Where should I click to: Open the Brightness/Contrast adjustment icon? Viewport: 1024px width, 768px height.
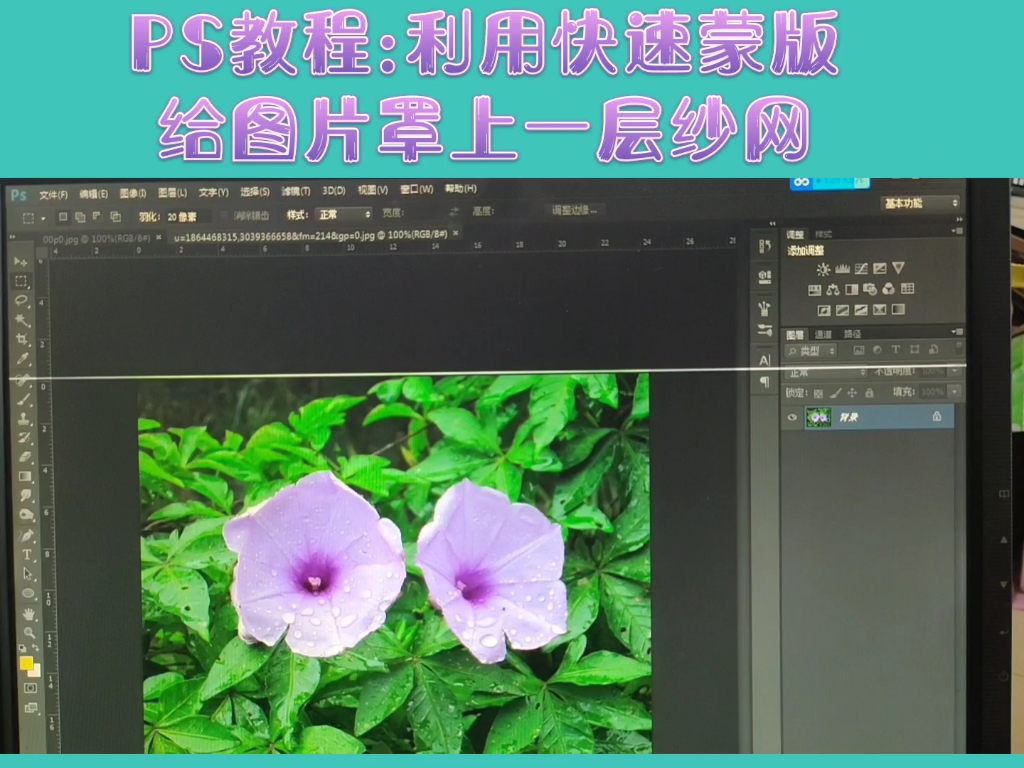823,267
